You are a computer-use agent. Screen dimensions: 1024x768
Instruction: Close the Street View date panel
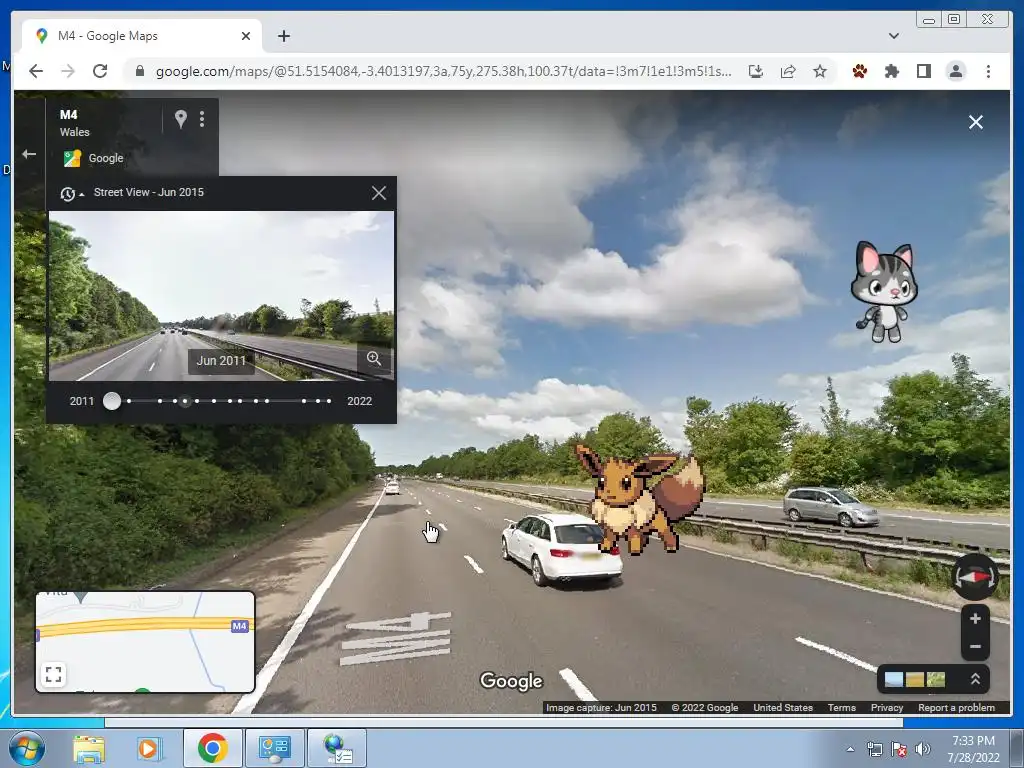click(x=379, y=193)
